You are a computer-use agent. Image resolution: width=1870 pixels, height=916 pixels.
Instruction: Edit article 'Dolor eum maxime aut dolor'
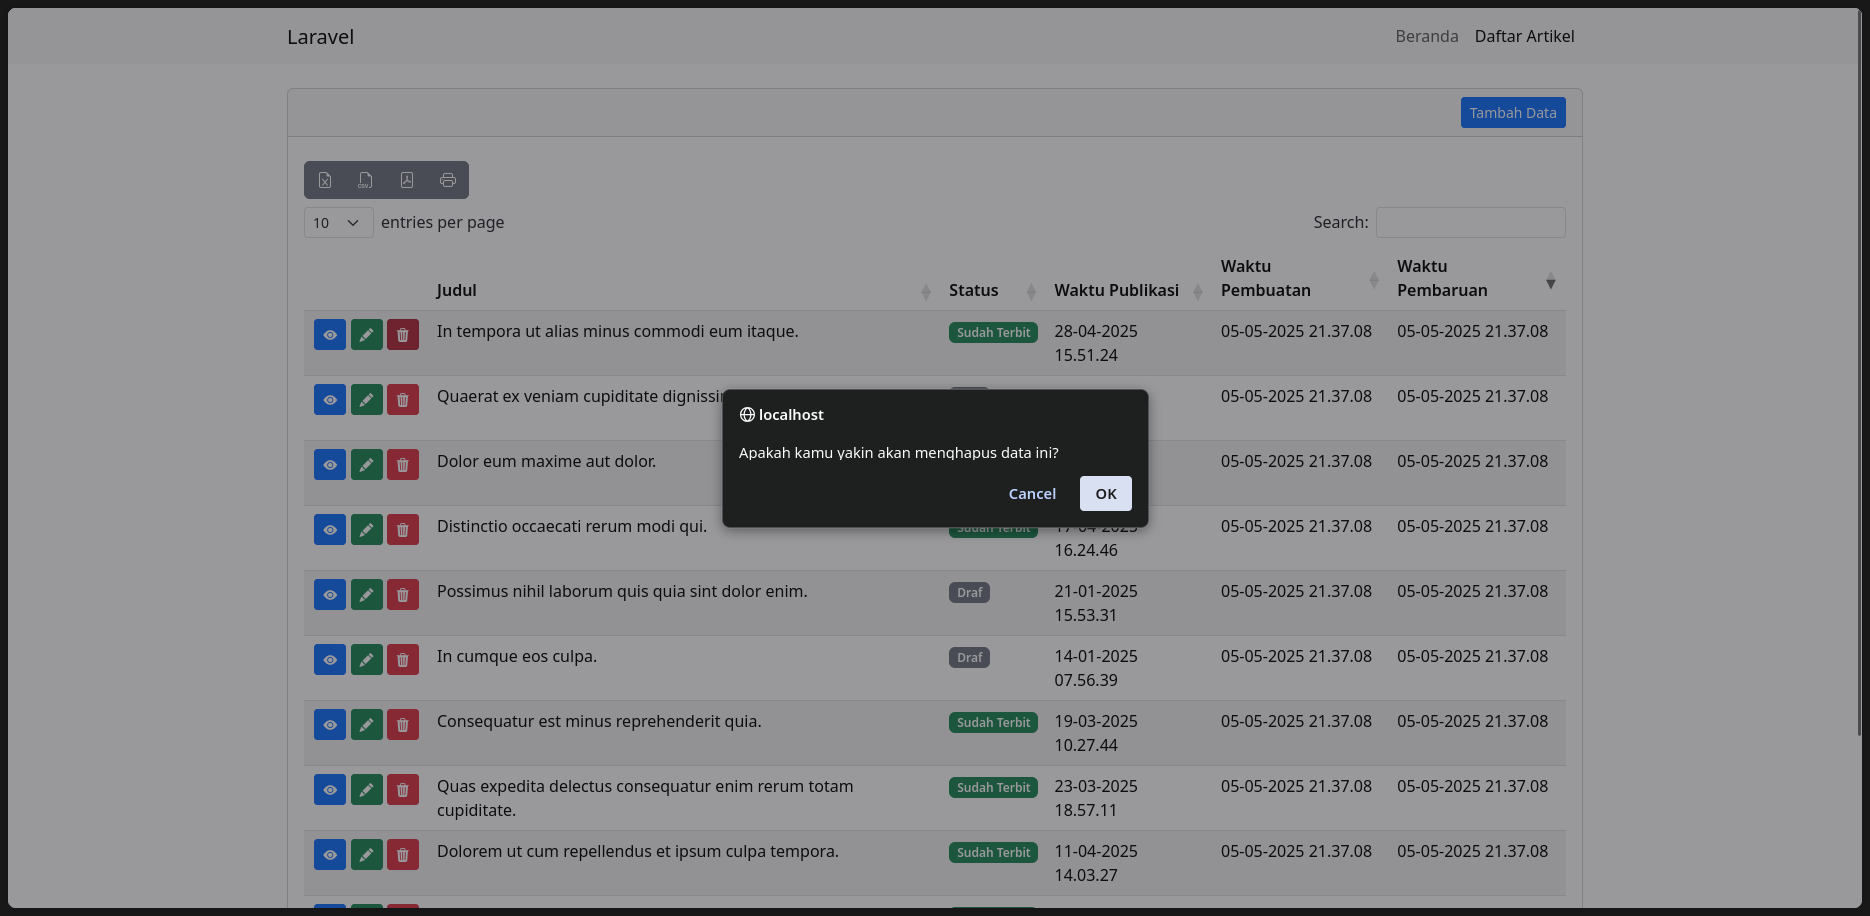367,465
